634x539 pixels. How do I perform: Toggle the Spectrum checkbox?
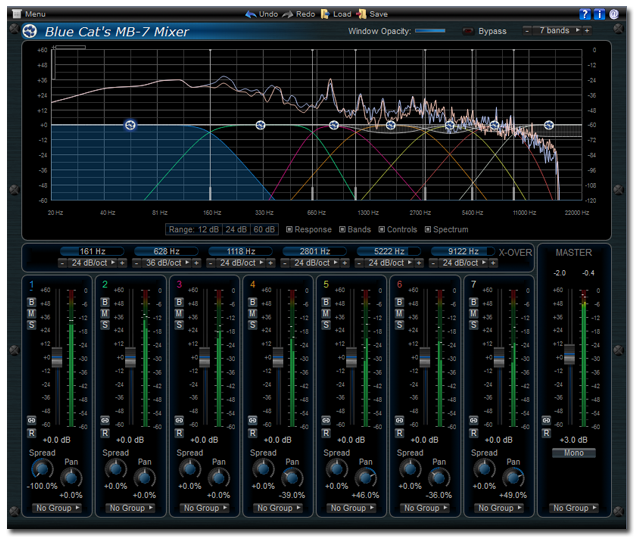pyautogui.click(x=428, y=230)
